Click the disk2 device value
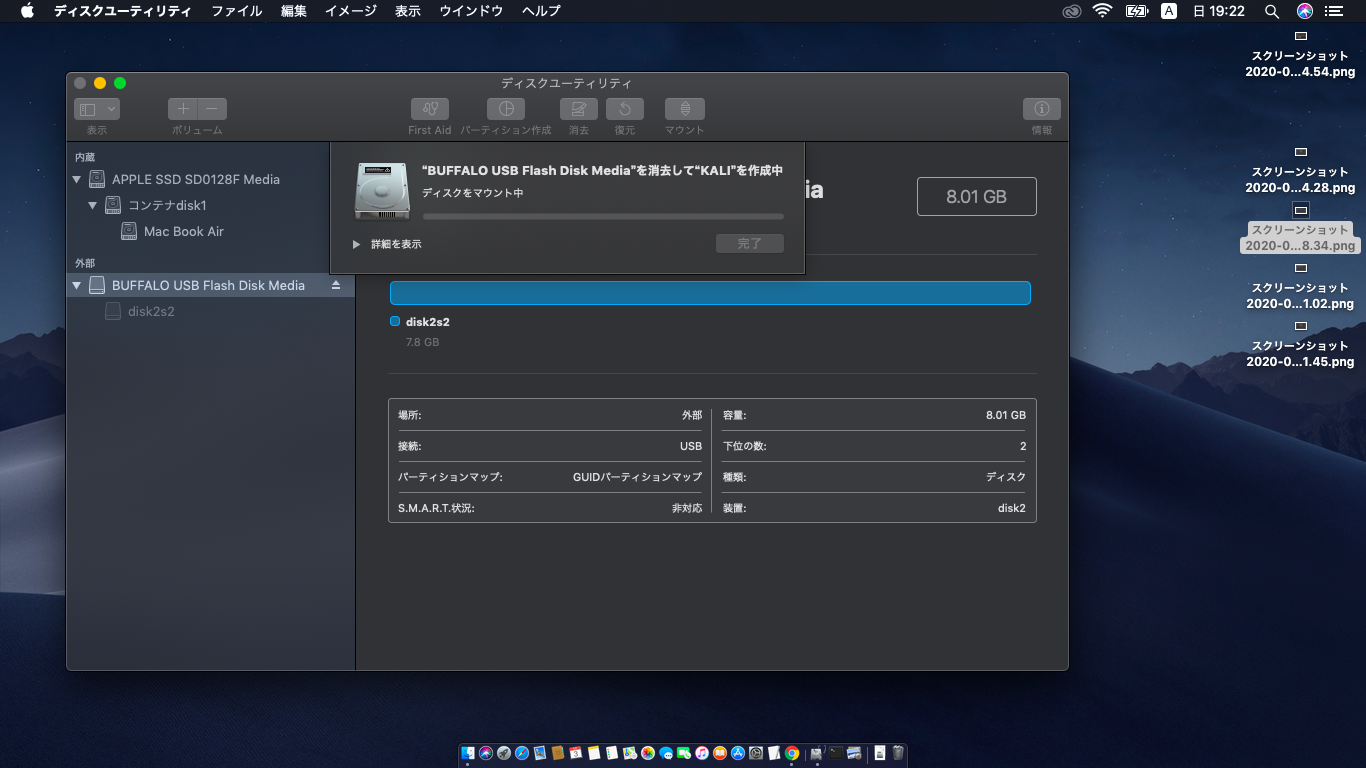1366x768 pixels. click(x=1012, y=508)
